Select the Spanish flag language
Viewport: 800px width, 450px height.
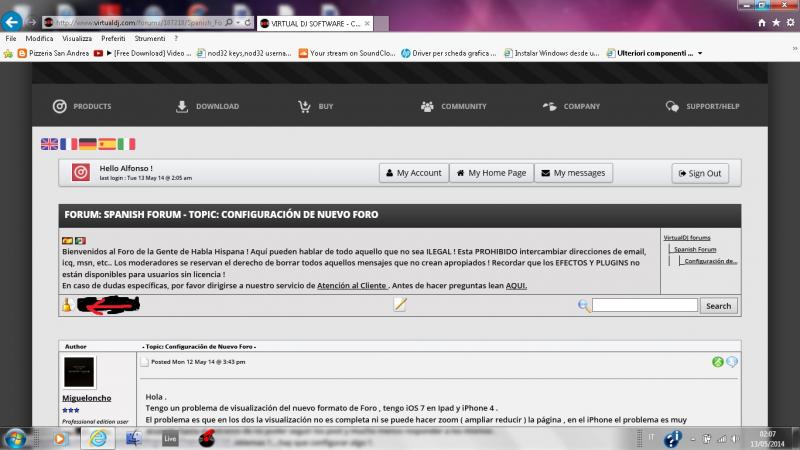coord(107,144)
